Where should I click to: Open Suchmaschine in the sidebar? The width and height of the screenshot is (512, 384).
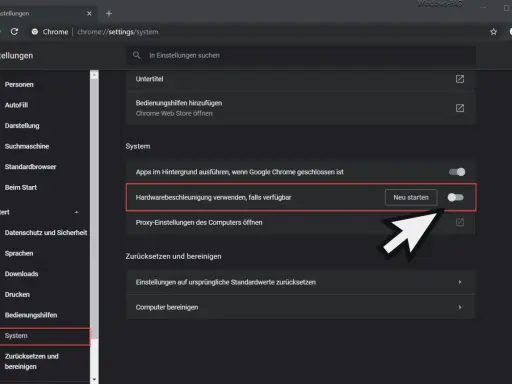click(x=27, y=146)
